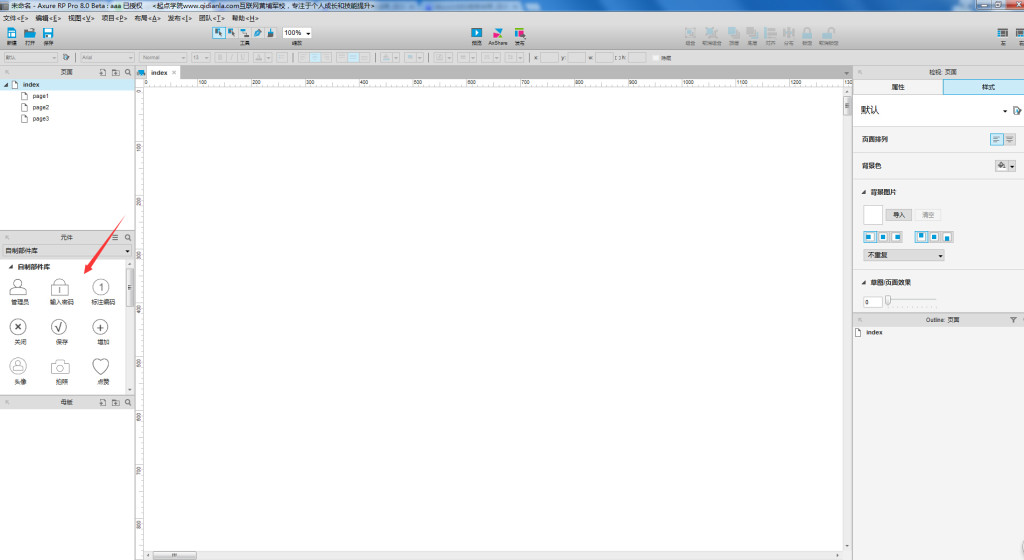The image size is (1024, 560).
Task: Click the 关闭 X circle widget
Action: click(18, 327)
